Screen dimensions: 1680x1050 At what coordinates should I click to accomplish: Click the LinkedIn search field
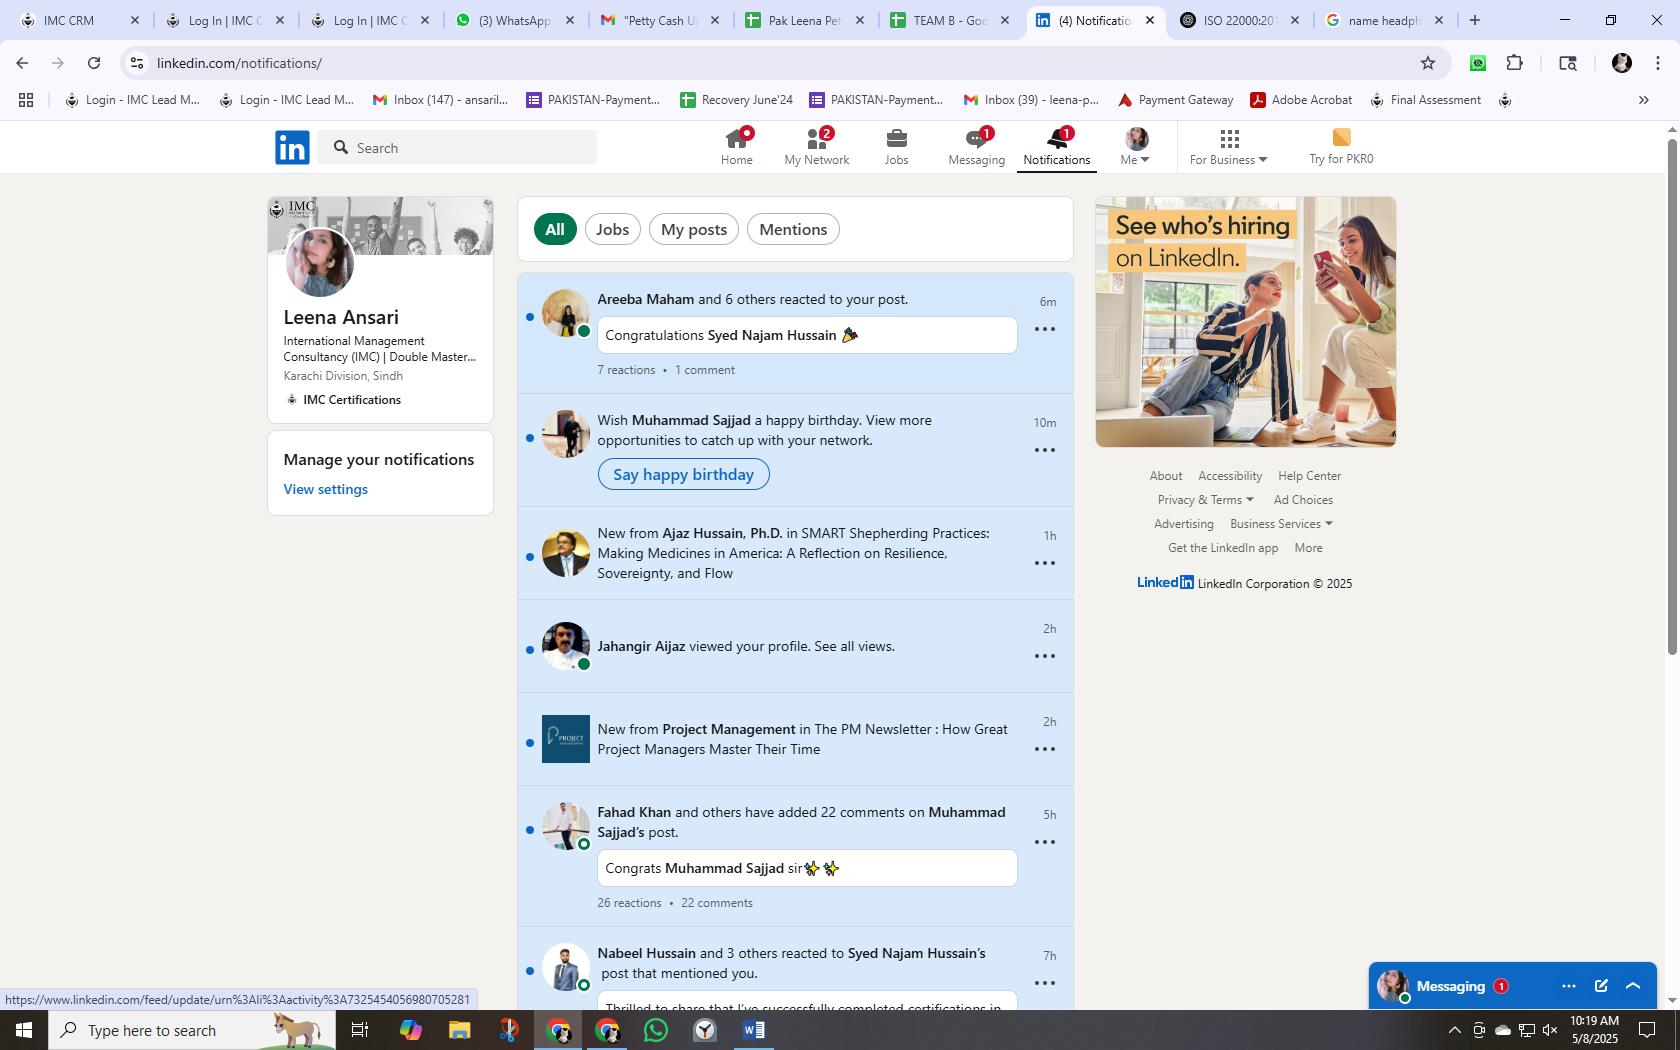pyautogui.click(x=457, y=147)
